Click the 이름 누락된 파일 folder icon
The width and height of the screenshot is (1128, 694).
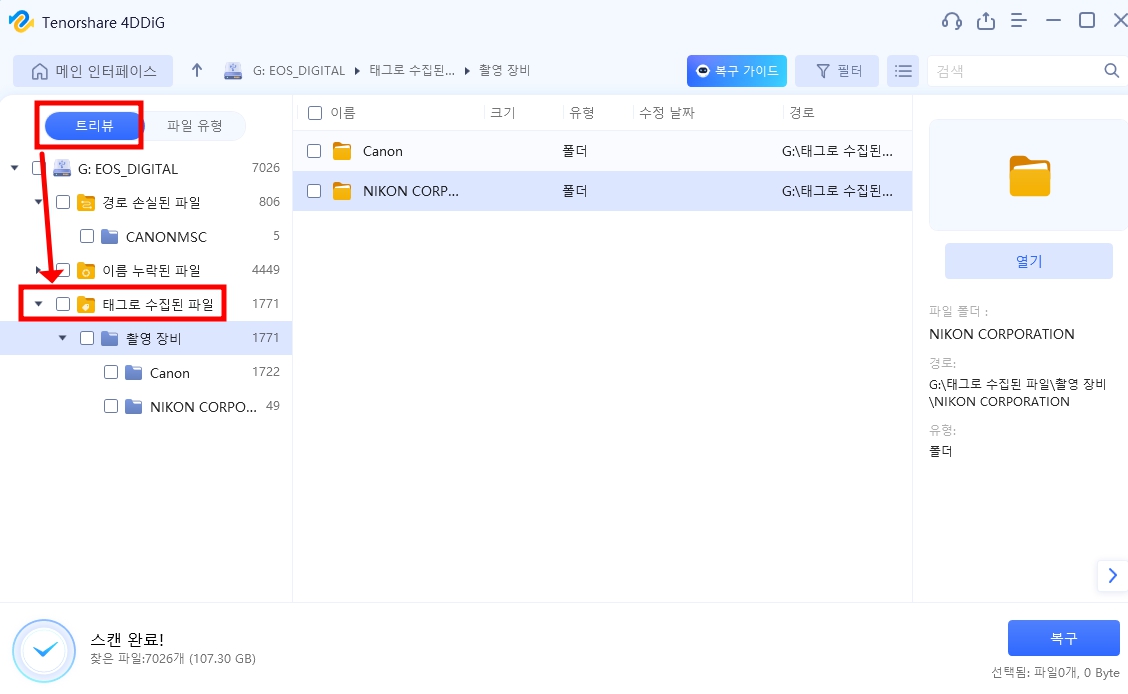click(86, 270)
